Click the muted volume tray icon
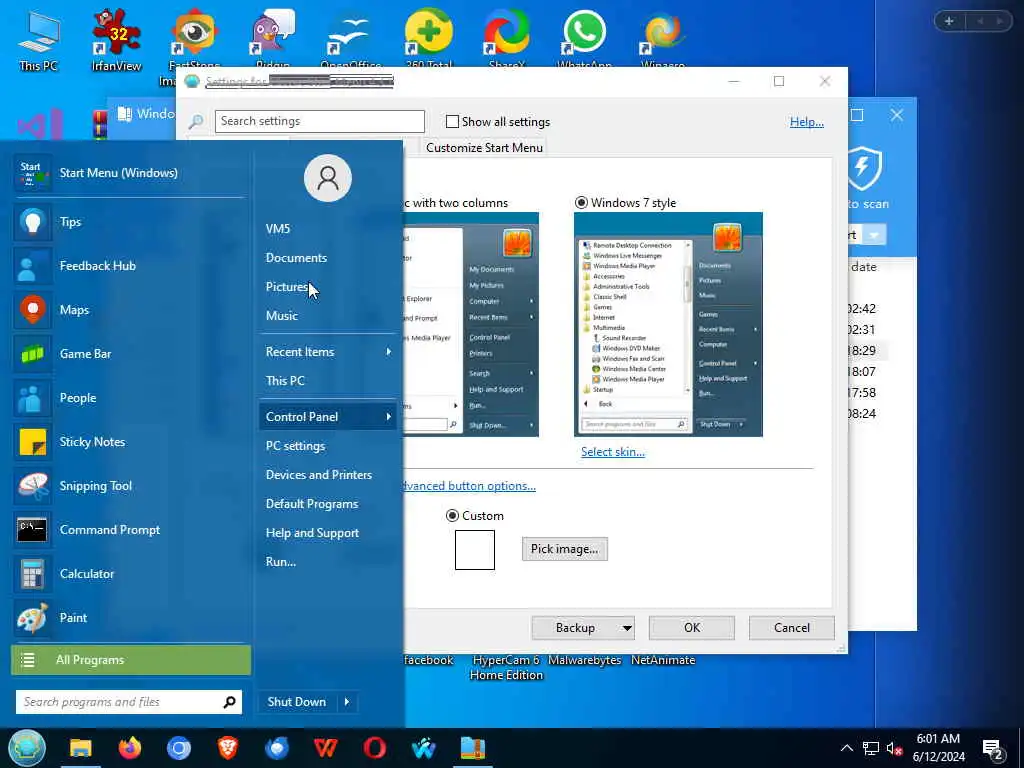1024x768 pixels. (x=895, y=748)
